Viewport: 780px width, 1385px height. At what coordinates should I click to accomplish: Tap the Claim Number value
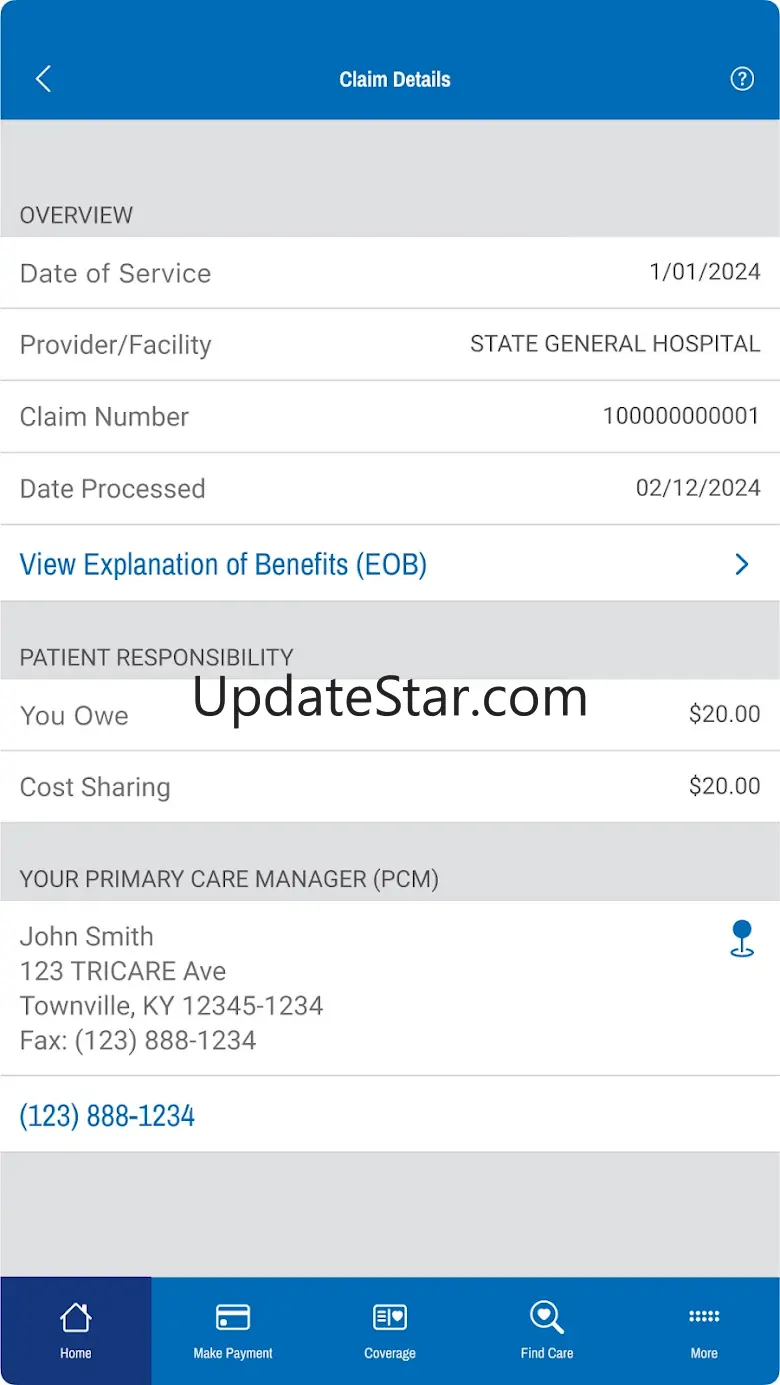tap(681, 416)
